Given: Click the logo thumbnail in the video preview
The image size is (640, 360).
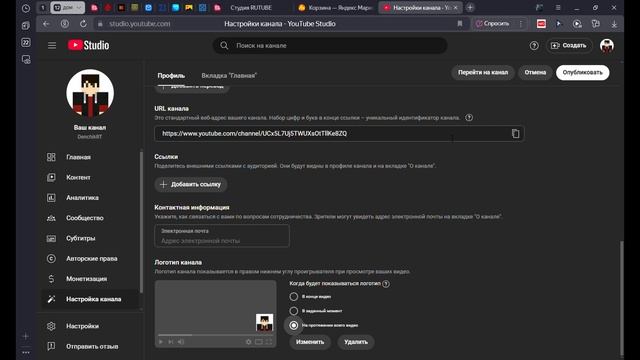Looking at the screenshot, I should coord(264,322).
